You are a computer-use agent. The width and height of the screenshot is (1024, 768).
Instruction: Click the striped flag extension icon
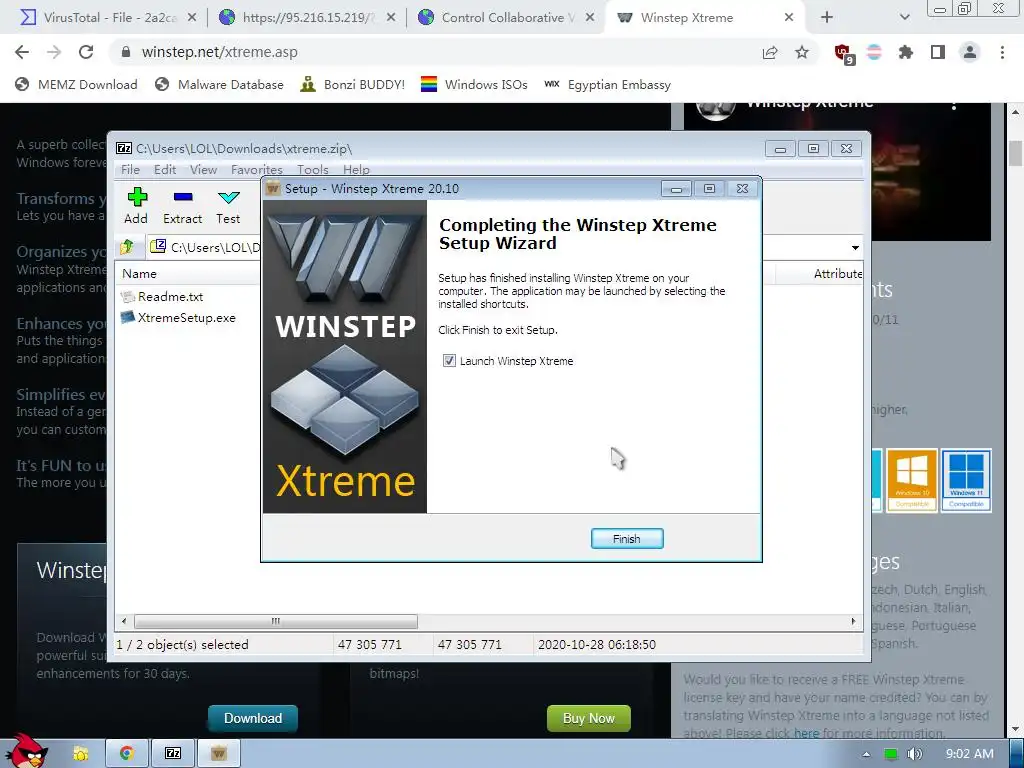coord(874,52)
